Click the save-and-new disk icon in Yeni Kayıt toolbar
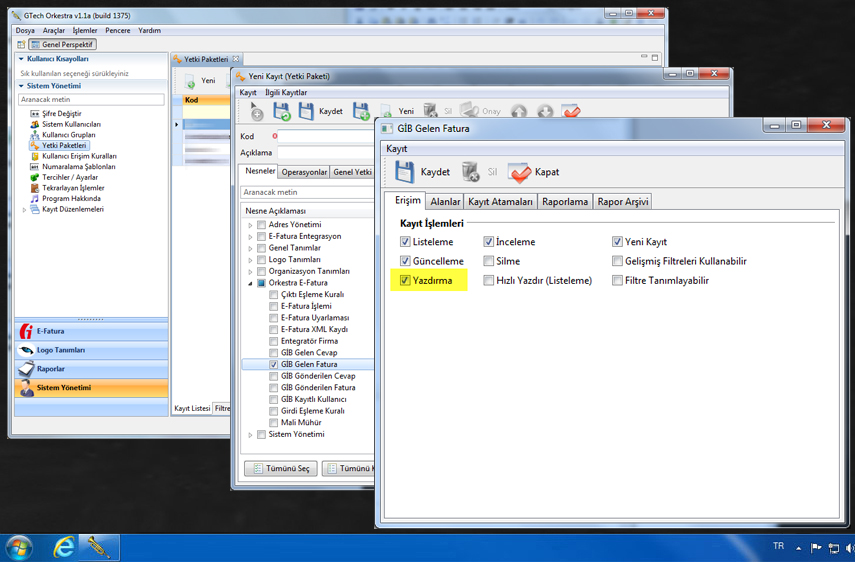 pos(361,111)
